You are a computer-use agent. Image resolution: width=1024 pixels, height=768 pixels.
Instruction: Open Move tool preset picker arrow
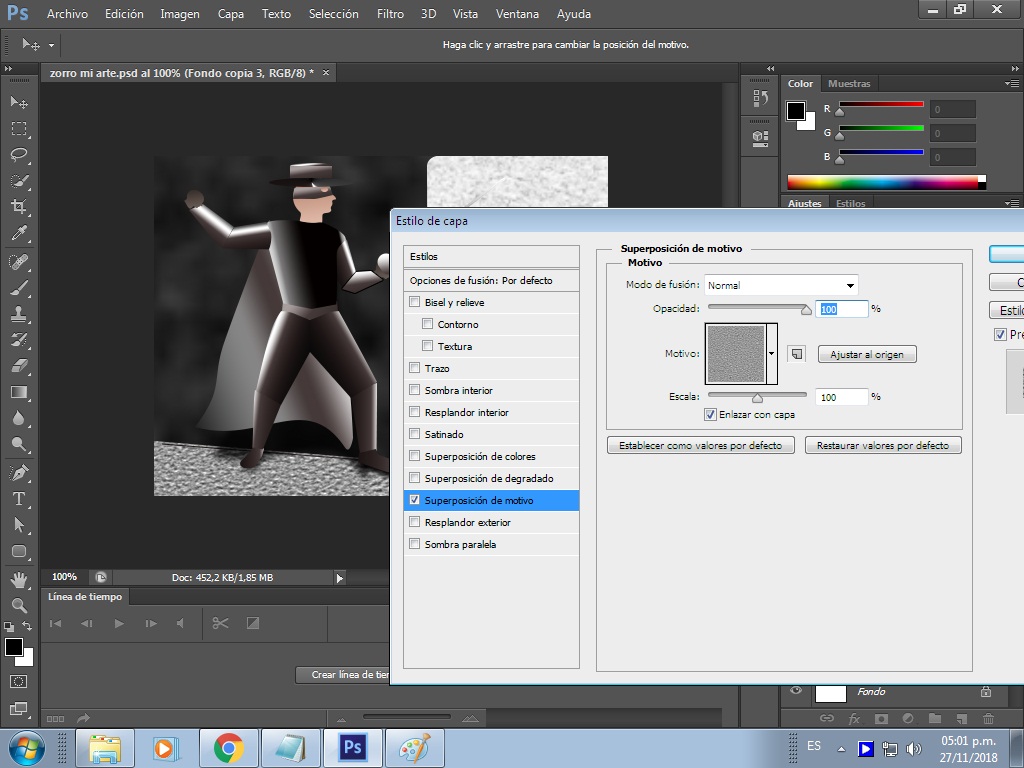[51, 45]
